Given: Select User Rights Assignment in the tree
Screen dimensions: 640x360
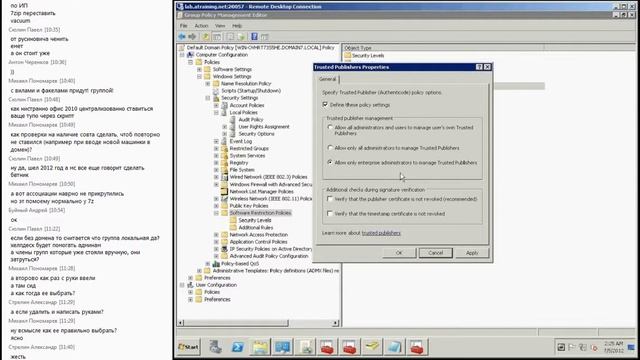Looking at the screenshot, I should click(x=264, y=127).
